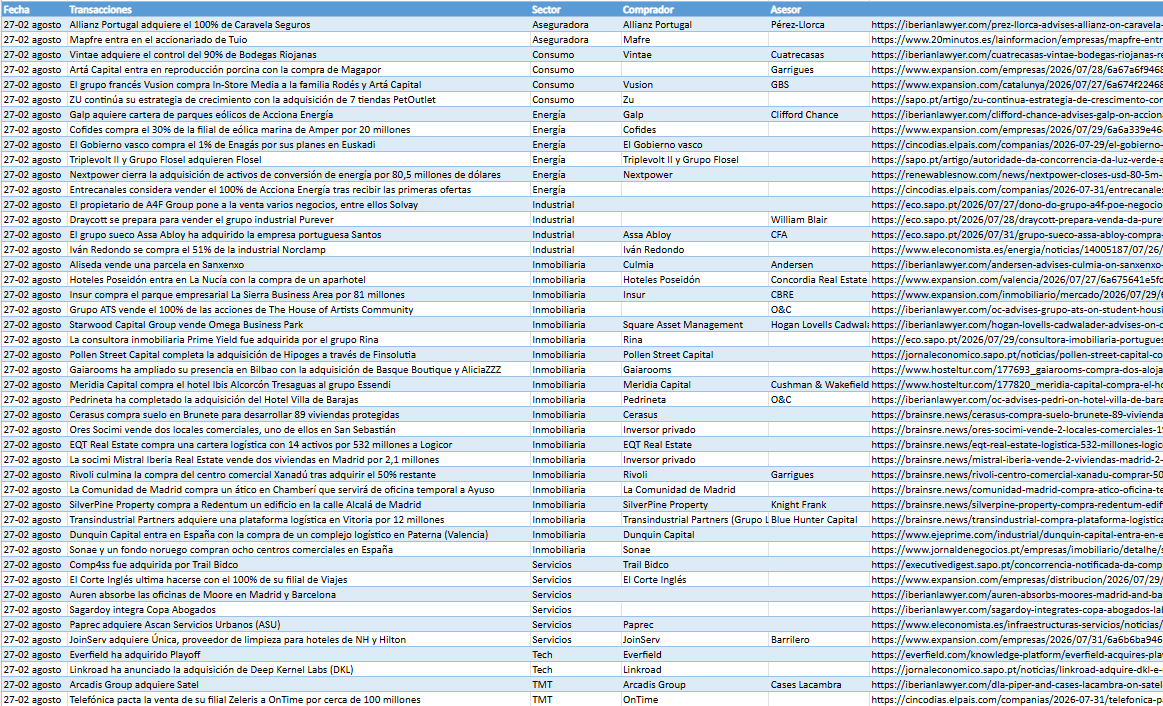Select 'Sagardoy integra Copa Abogados' cell

(298, 610)
